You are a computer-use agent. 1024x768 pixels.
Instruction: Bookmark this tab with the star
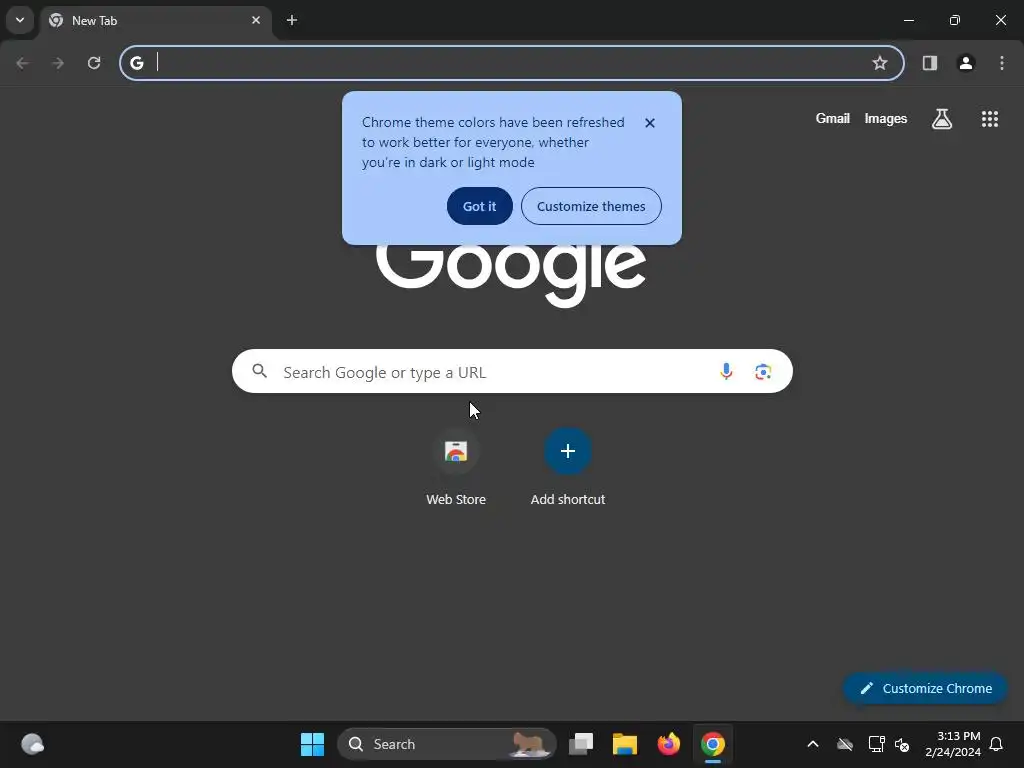point(880,63)
